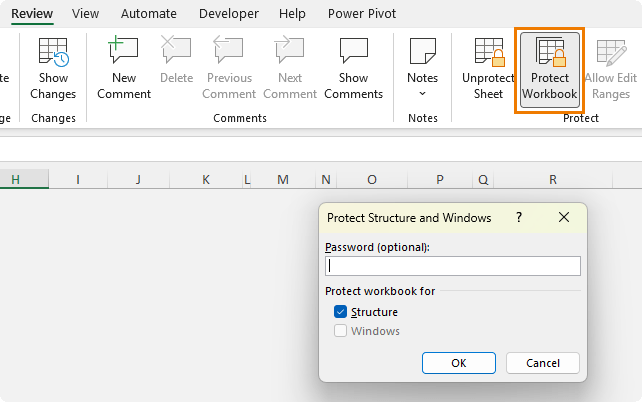Click Show Comments in the ribbon

[x=353, y=69]
